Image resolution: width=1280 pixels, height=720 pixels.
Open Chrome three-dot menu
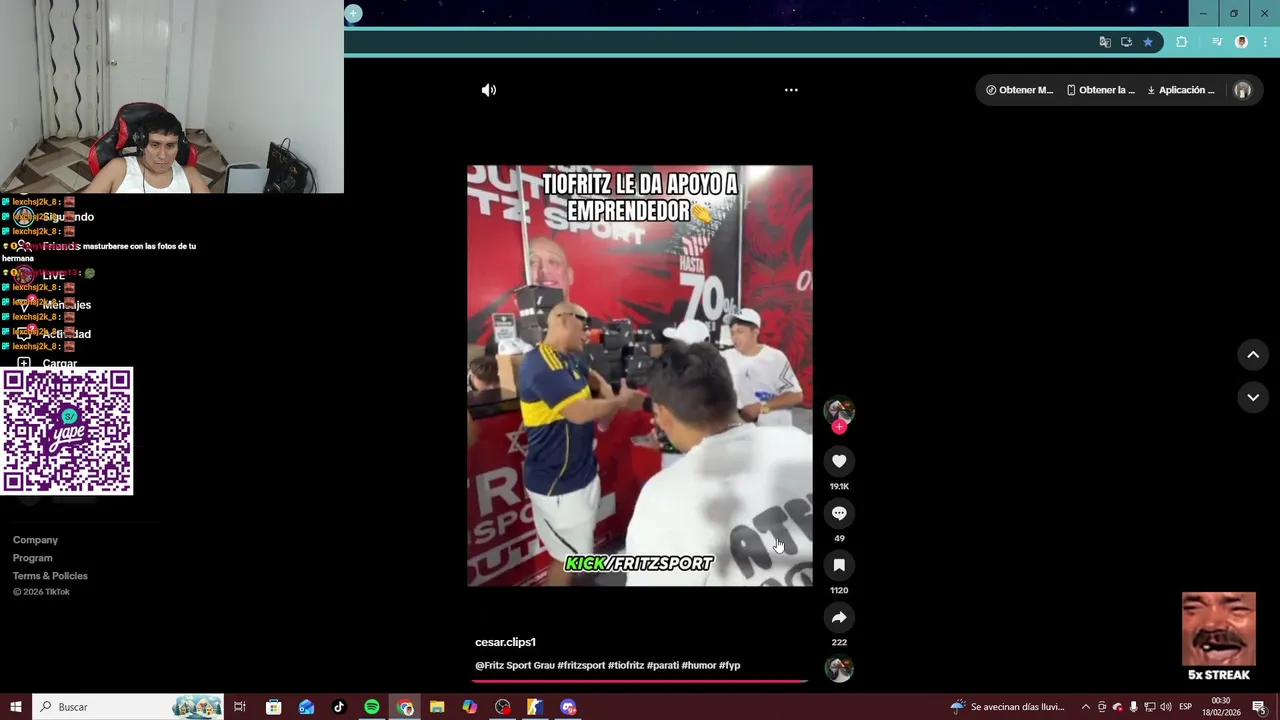click(x=1265, y=42)
